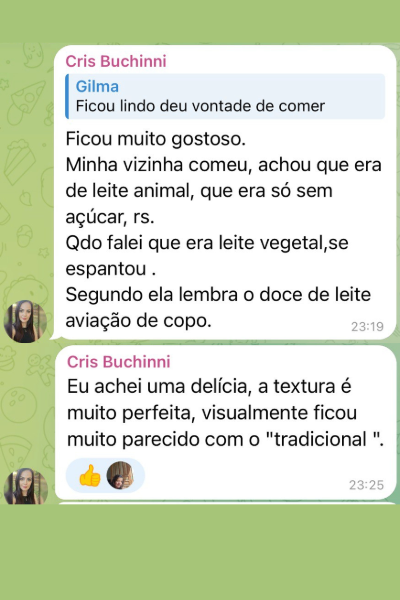Tap the blue quote bar beside Gilma
400x600 pixels.
pos(67,96)
